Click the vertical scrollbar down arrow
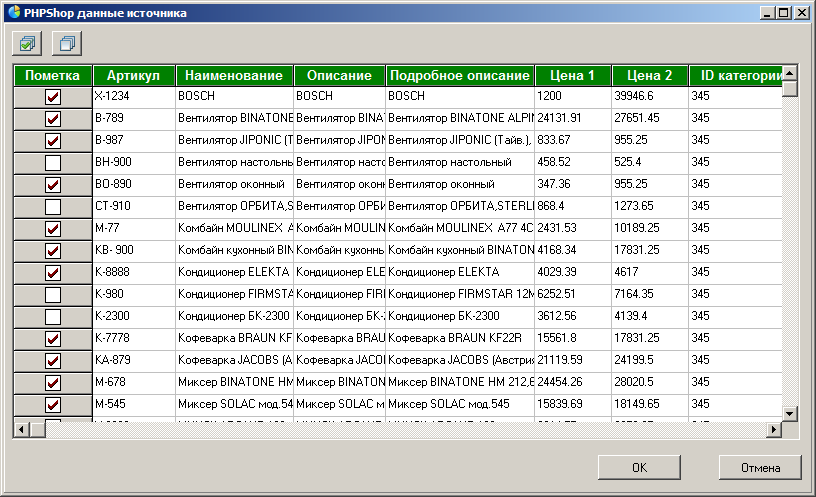Image resolution: width=816 pixels, height=497 pixels. coord(789,414)
